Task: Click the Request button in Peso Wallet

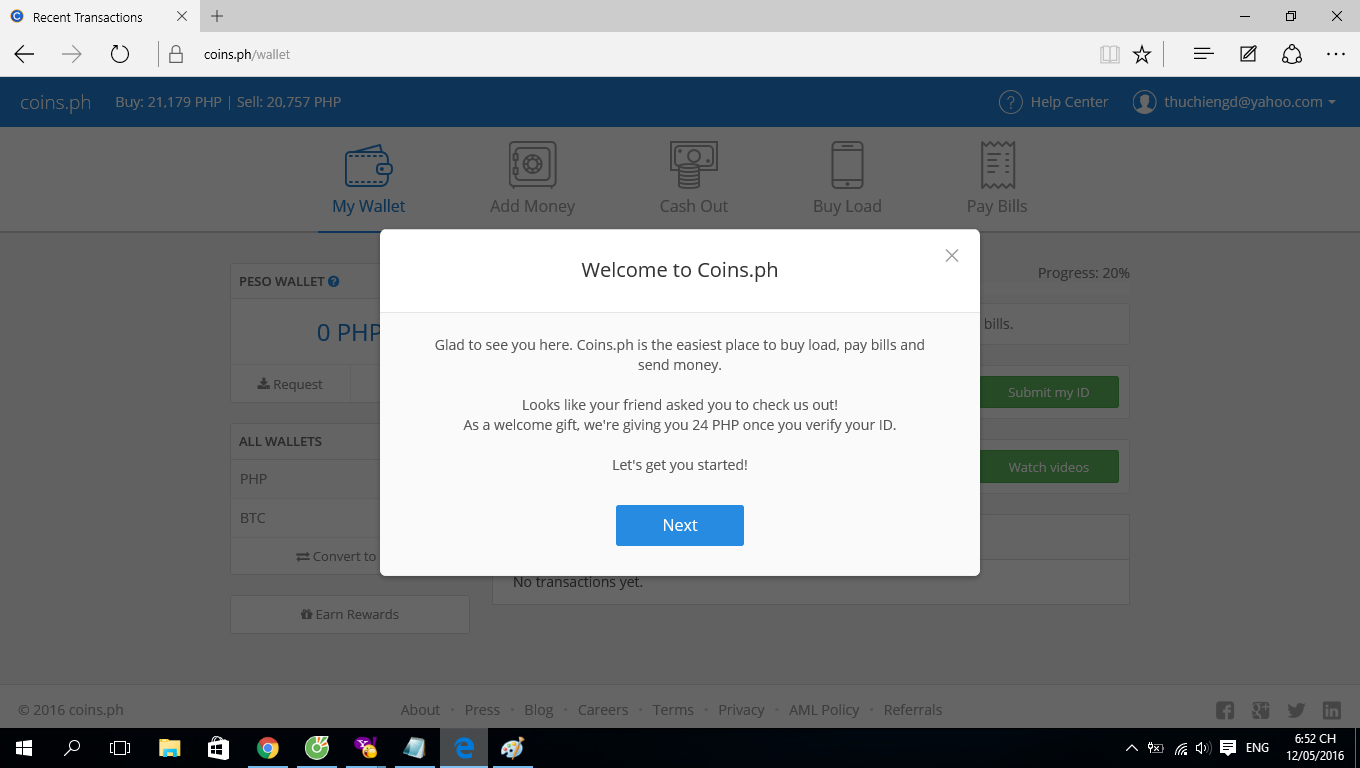Action: [x=290, y=384]
